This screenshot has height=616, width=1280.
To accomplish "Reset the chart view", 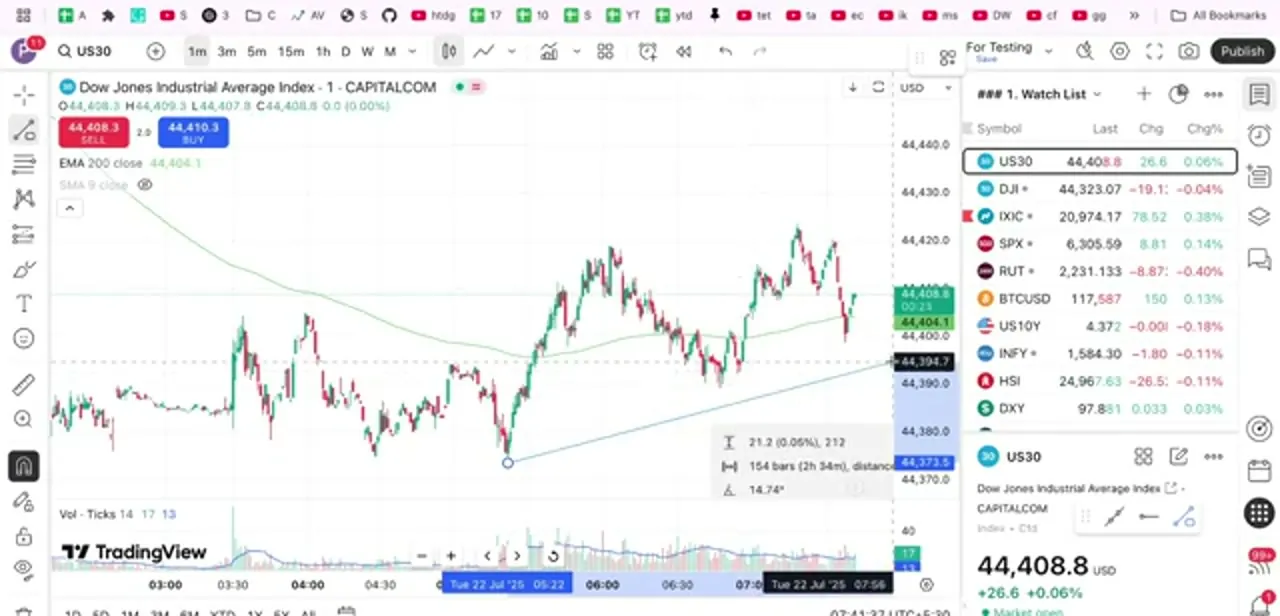I will pos(553,556).
